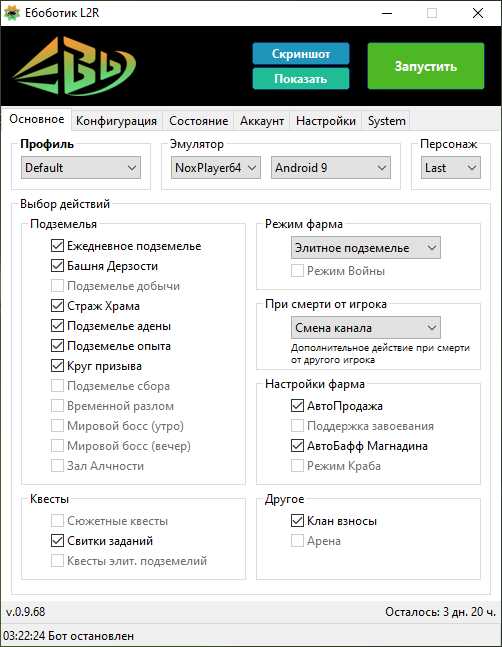Minimize the Ебоботик L2R window
This screenshot has width=502, height=647.
coord(387,13)
